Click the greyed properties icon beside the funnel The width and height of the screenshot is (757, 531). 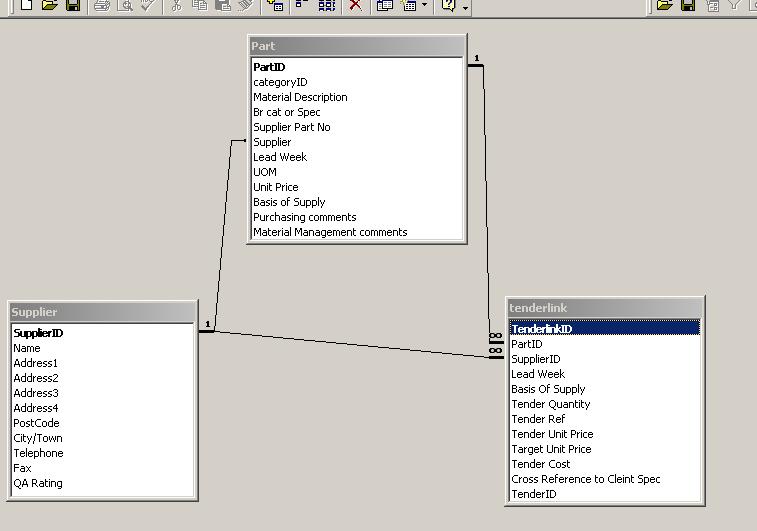(x=712, y=5)
